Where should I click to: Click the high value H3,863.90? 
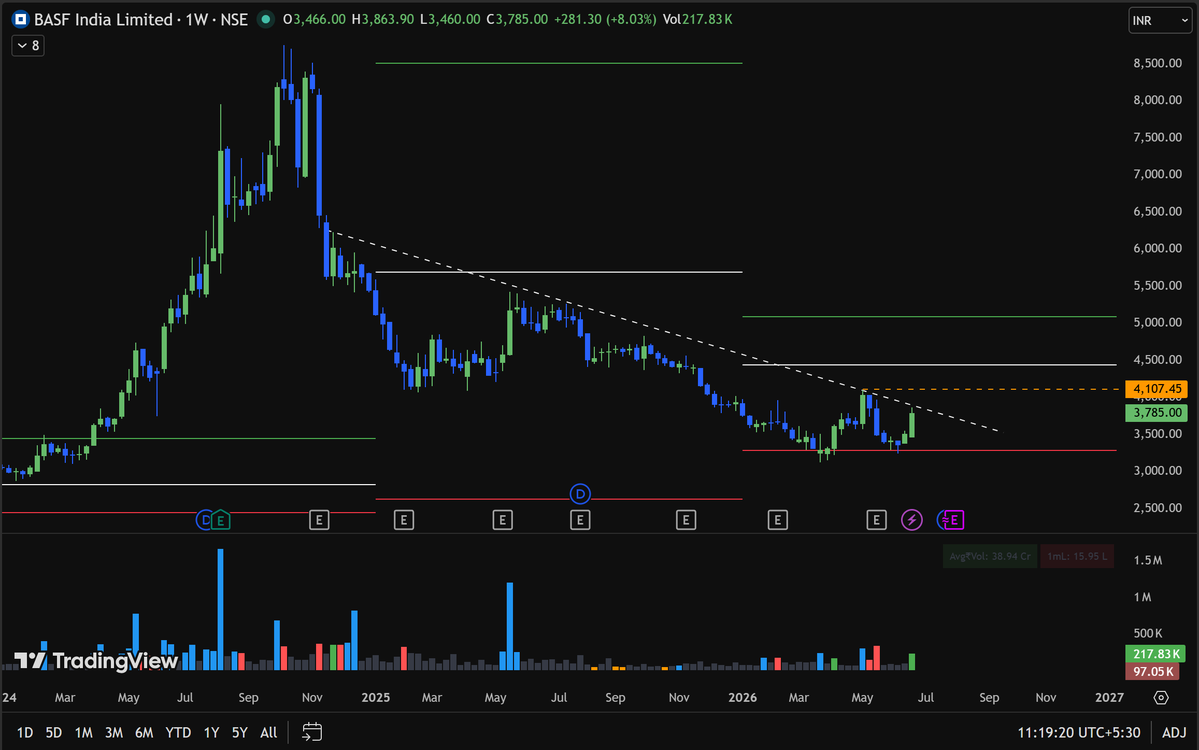coord(383,19)
